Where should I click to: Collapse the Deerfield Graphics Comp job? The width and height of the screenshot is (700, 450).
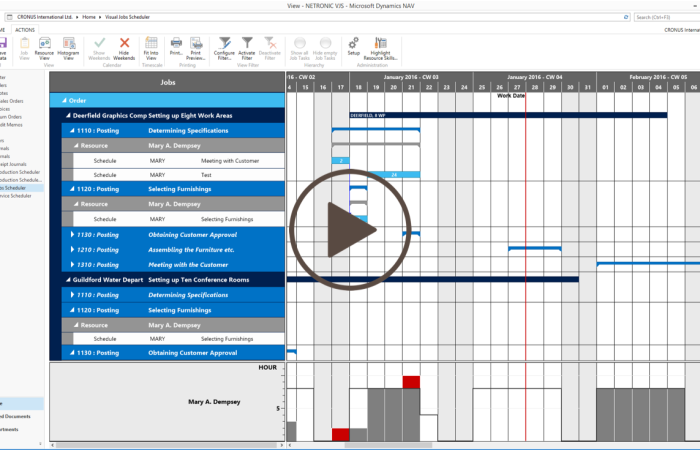[68, 115]
